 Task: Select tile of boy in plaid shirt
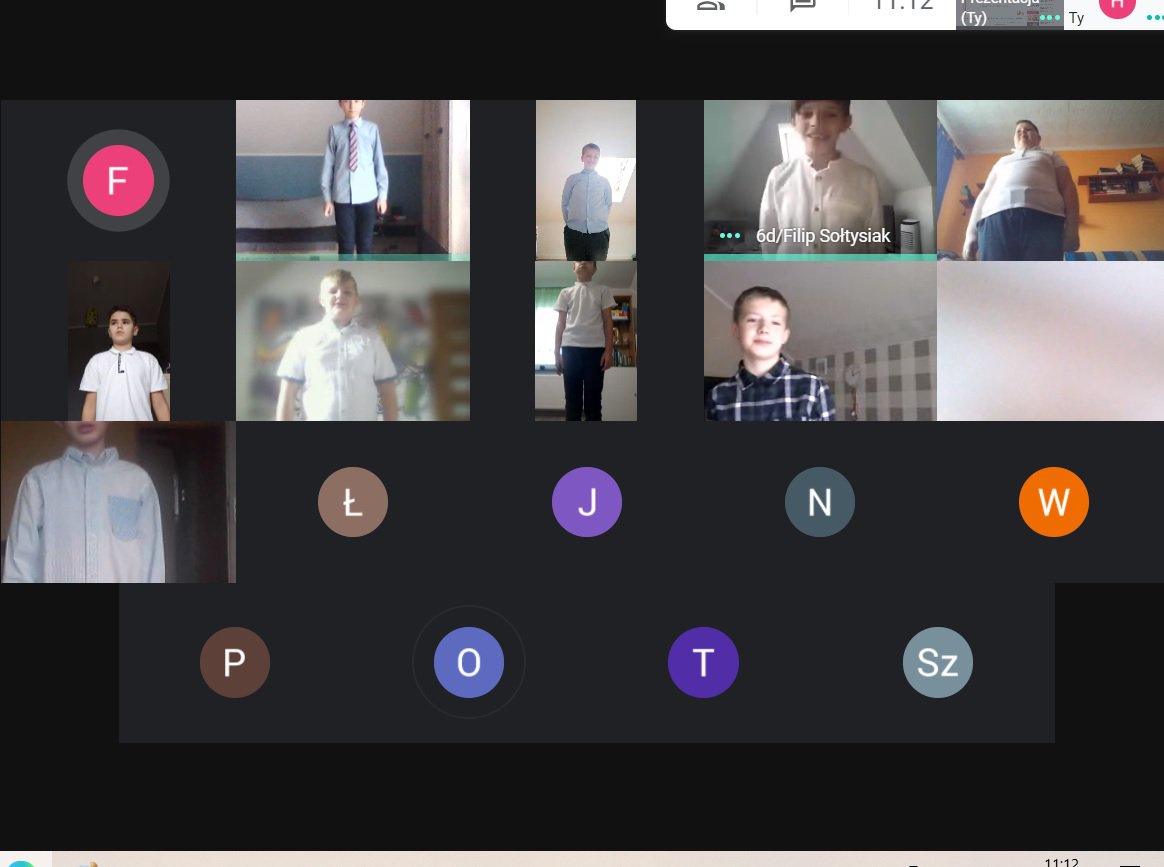820,341
